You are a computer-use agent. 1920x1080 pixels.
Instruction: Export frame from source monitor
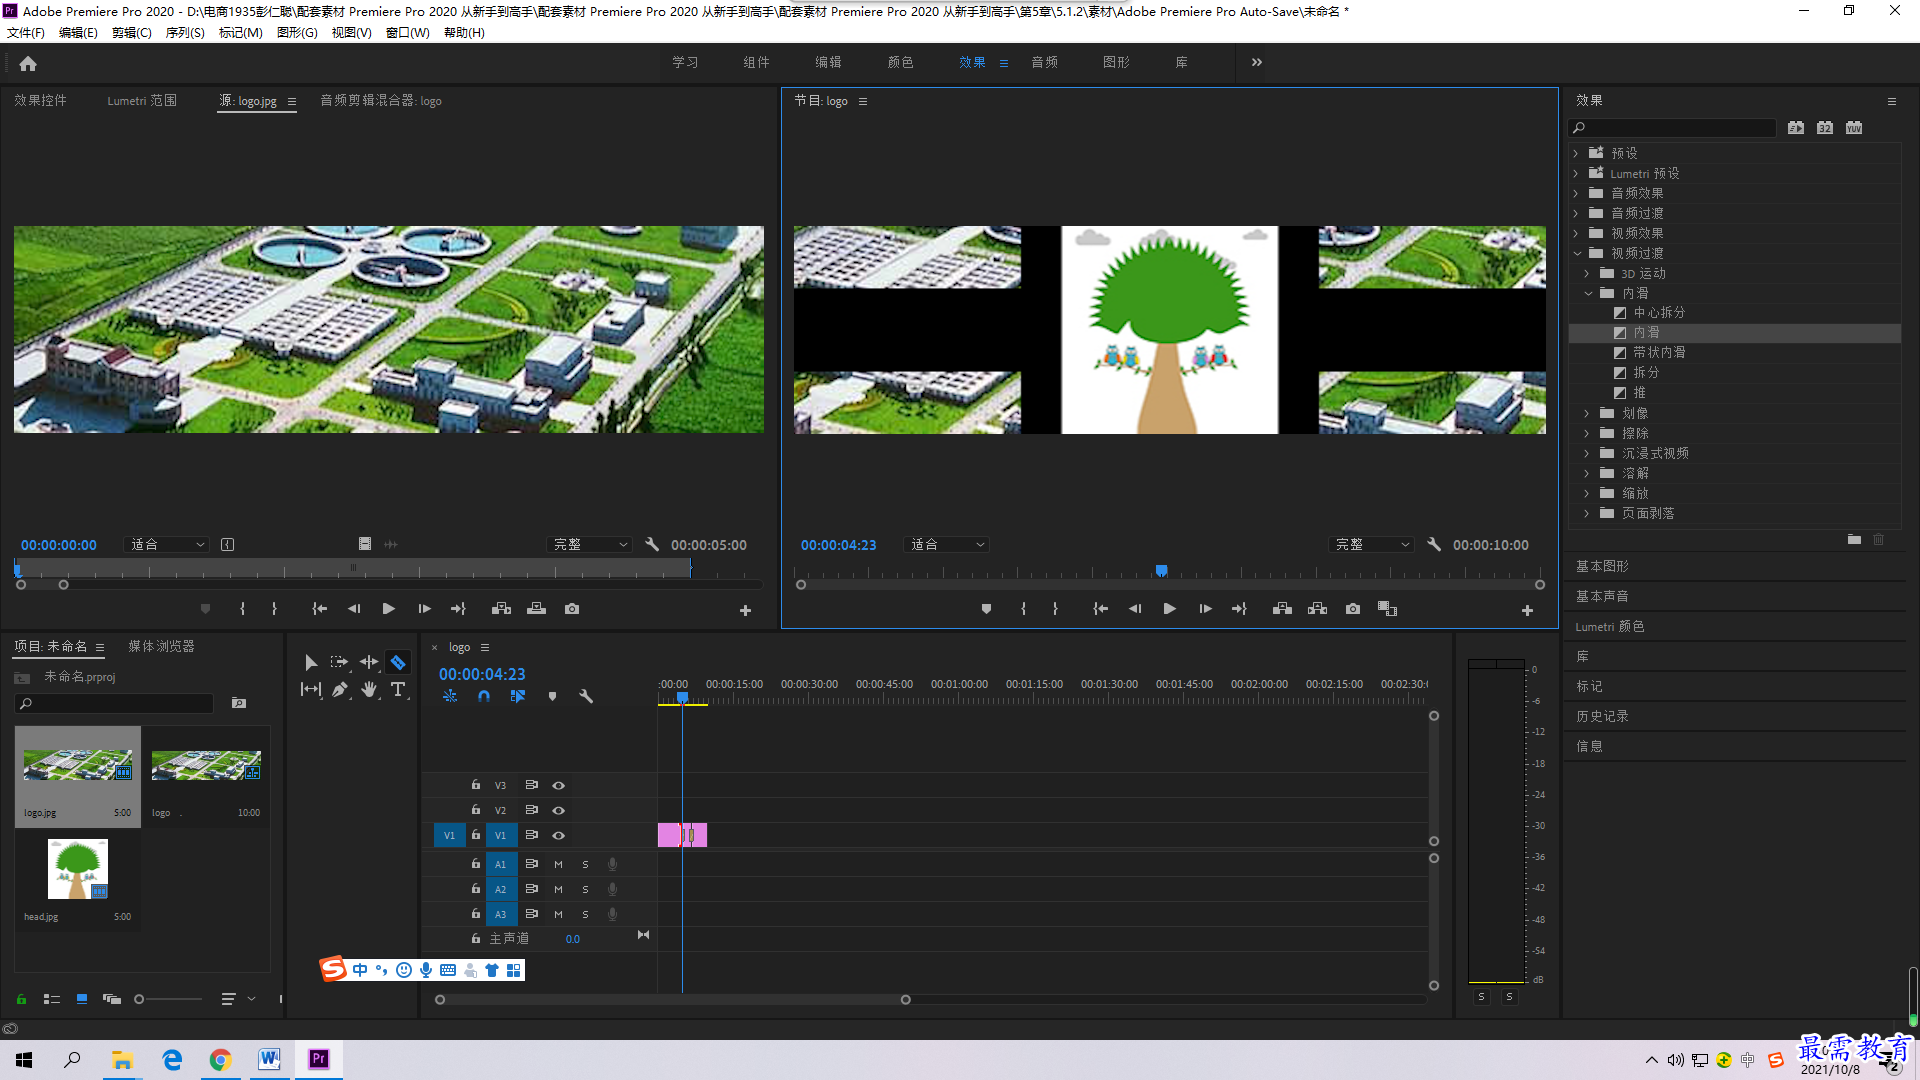pos(571,609)
